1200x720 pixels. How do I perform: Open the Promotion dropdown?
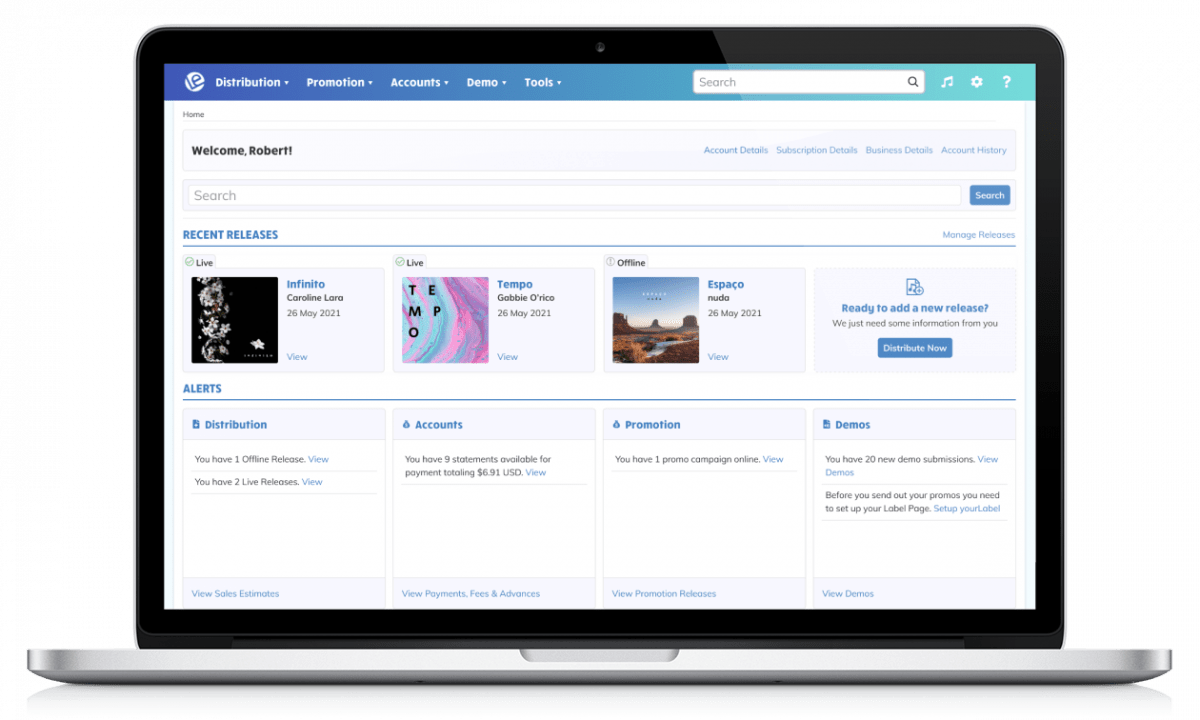coord(339,82)
